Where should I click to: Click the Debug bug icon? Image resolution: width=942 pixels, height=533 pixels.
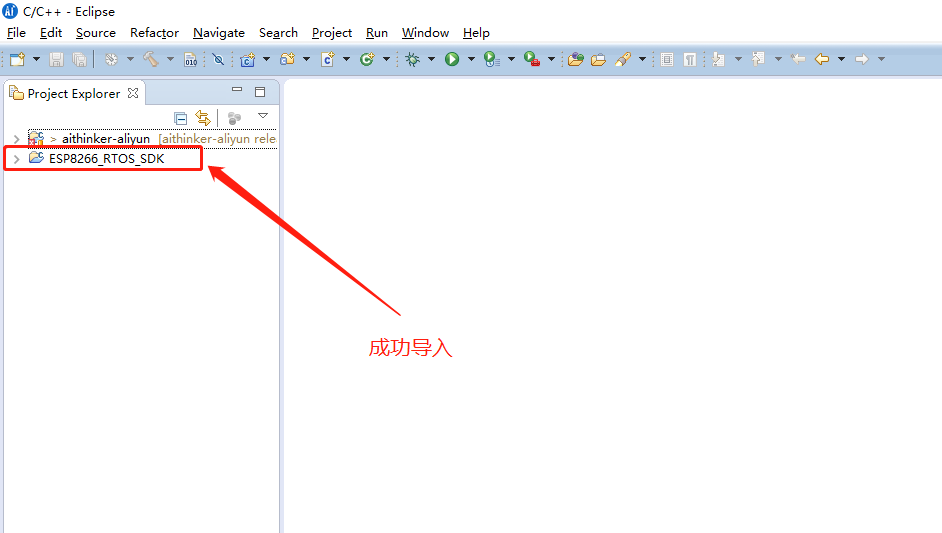tap(413, 59)
